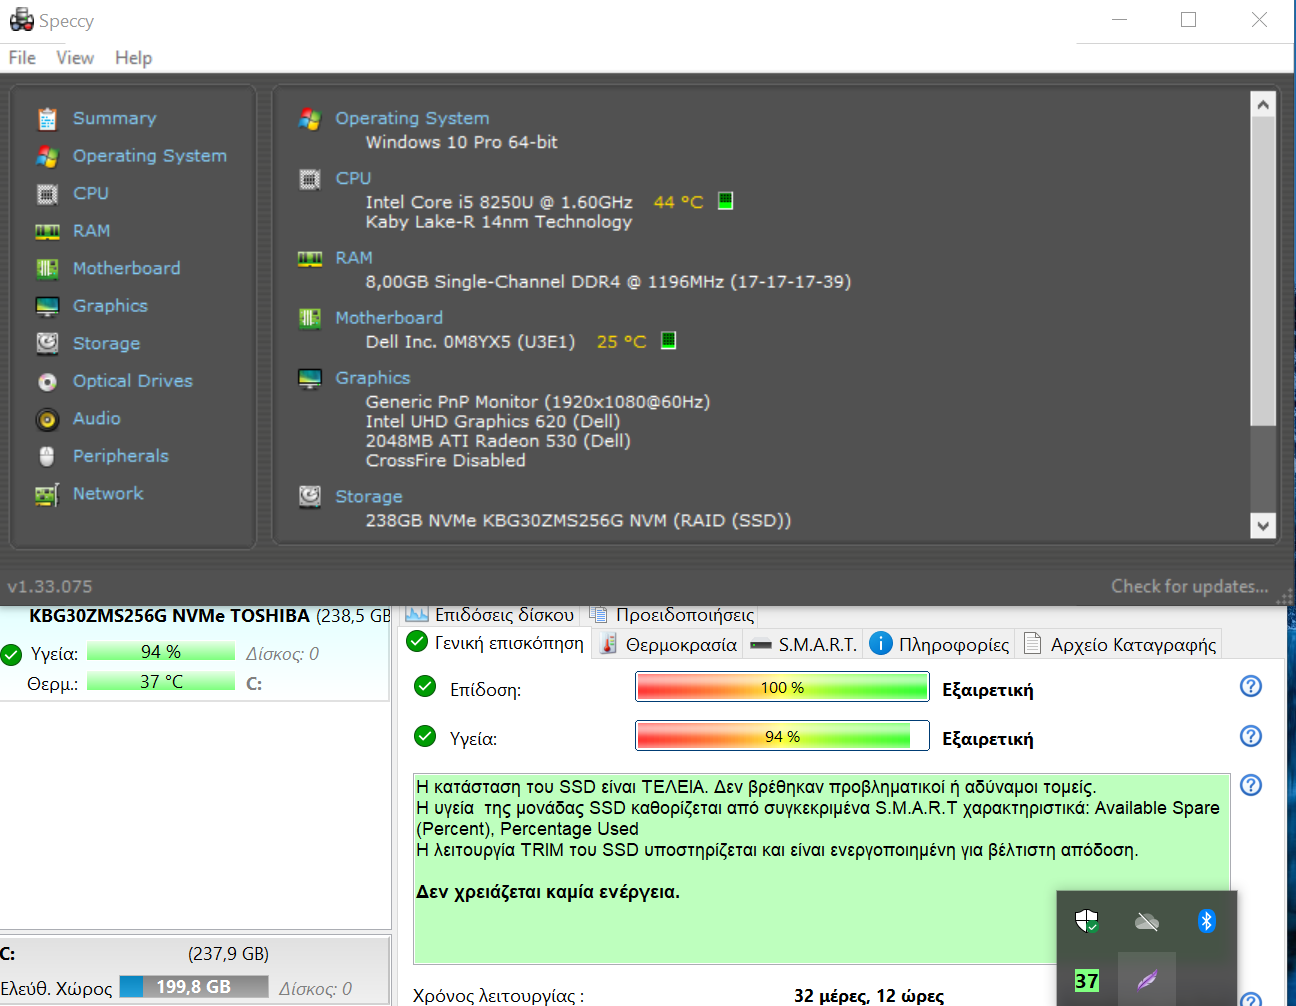Click the Graphics icon in main panel
The image size is (1296, 1006).
tap(310, 378)
